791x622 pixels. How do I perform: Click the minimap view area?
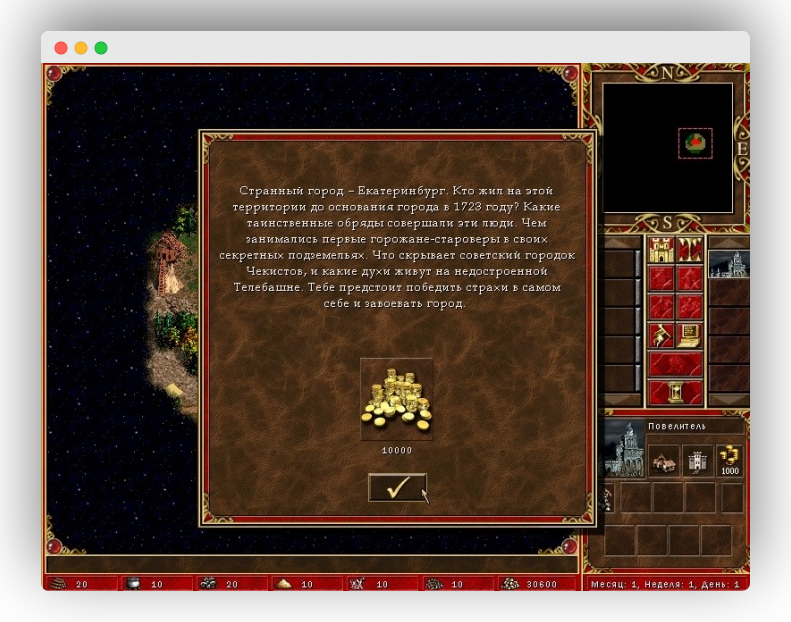[x=668, y=148]
